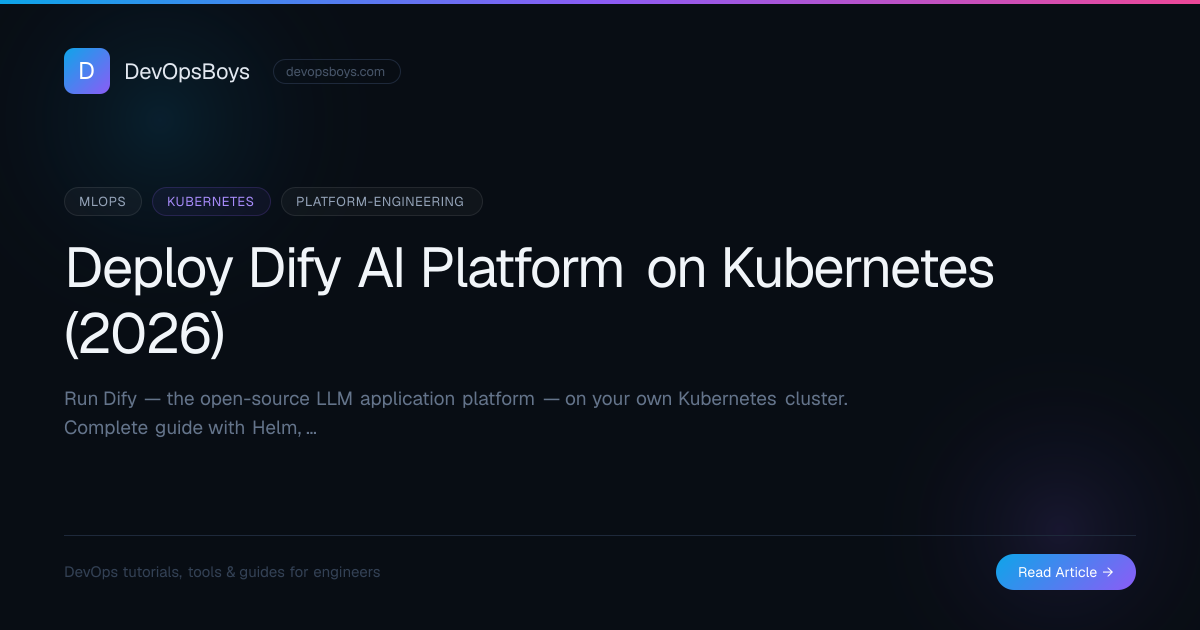Select the MLOPS tag
The image size is (1200, 630).
pos(103,201)
